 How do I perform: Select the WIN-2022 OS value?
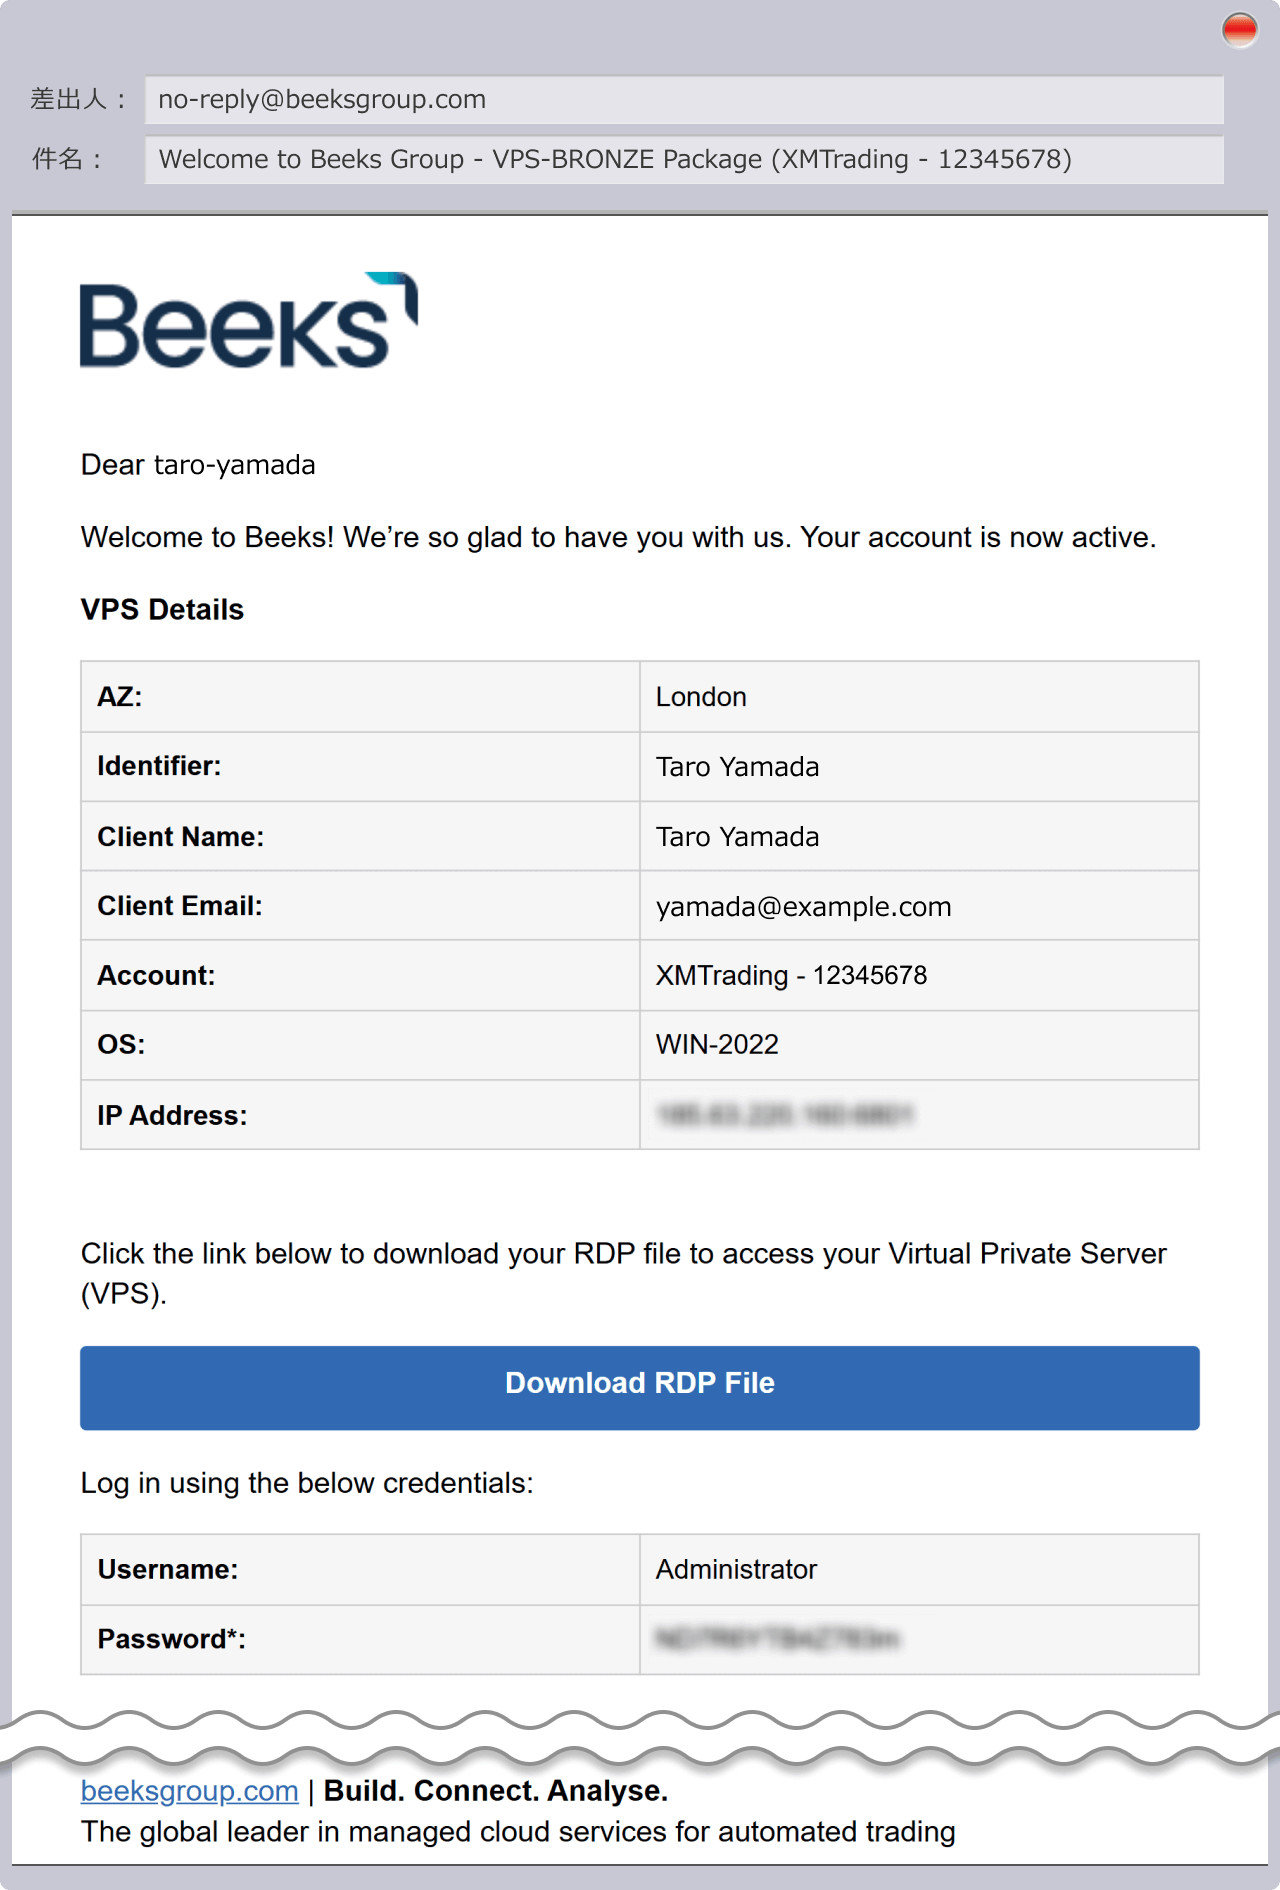717,1045
